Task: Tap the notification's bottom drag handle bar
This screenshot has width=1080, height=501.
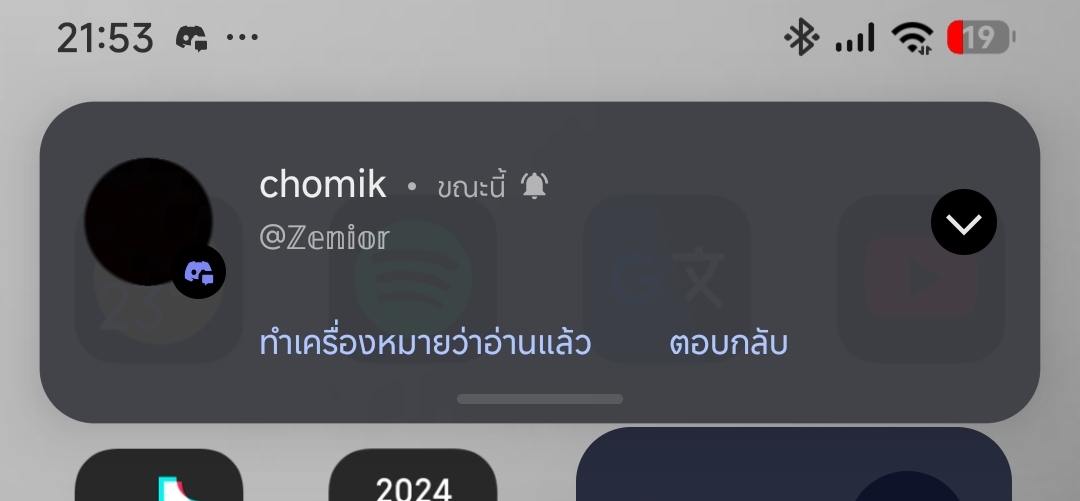Action: click(540, 399)
